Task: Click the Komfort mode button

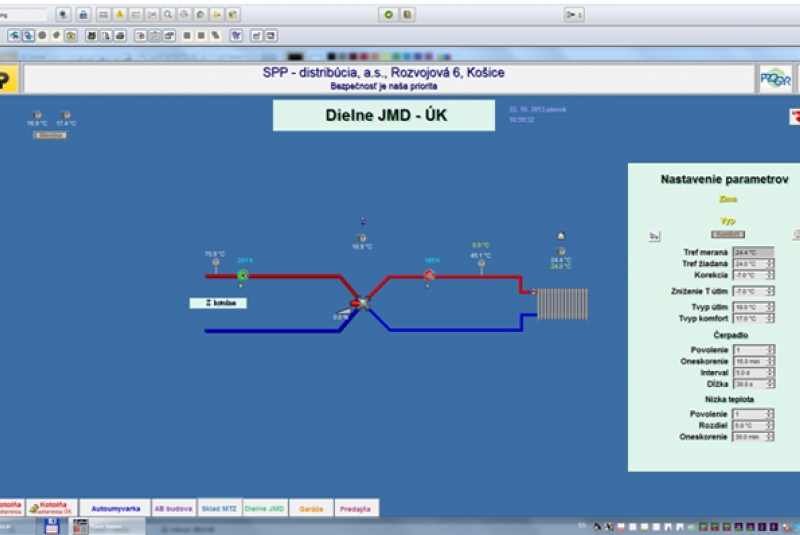Action: pyautogui.click(x=728, y=234)
